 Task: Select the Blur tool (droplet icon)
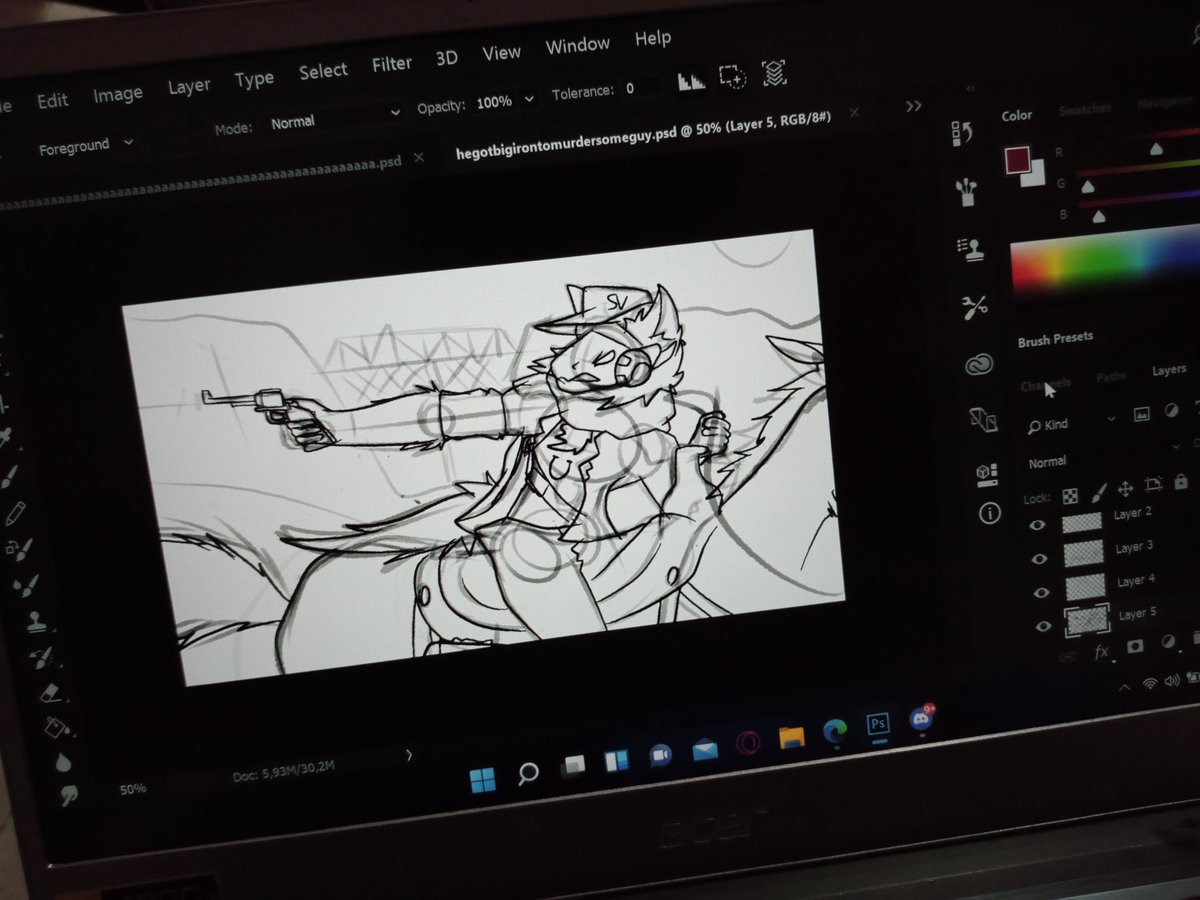pyautogui.click(x=63, y=762)
